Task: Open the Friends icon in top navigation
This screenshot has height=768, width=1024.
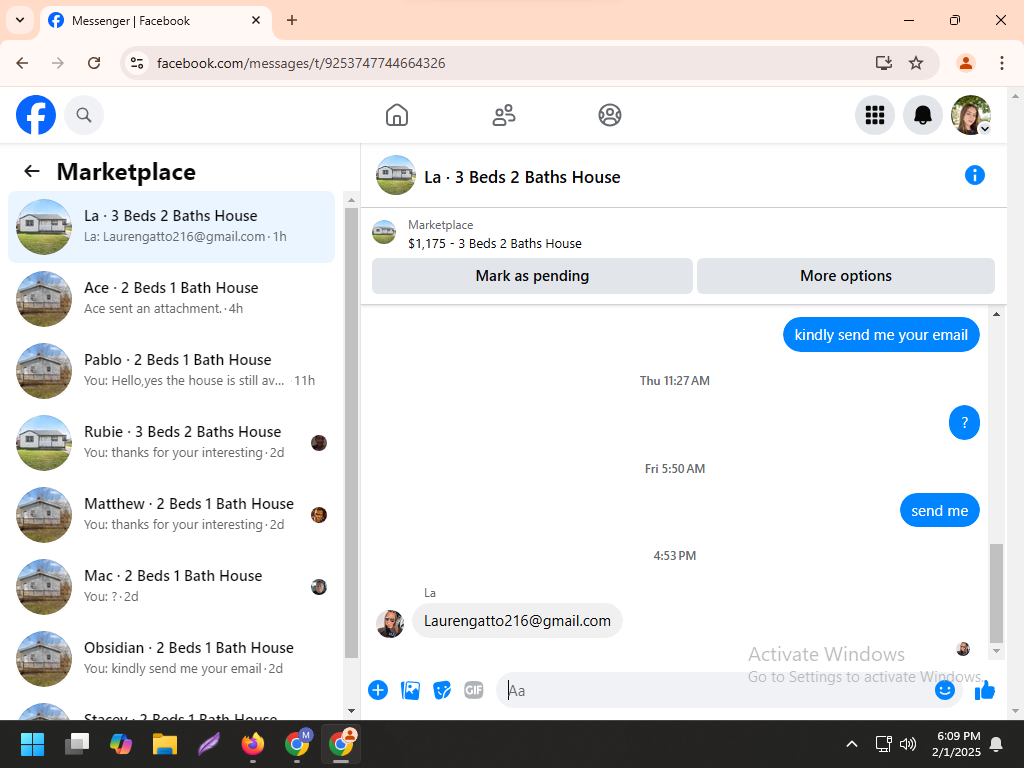Action: click(x=504, y=115)
